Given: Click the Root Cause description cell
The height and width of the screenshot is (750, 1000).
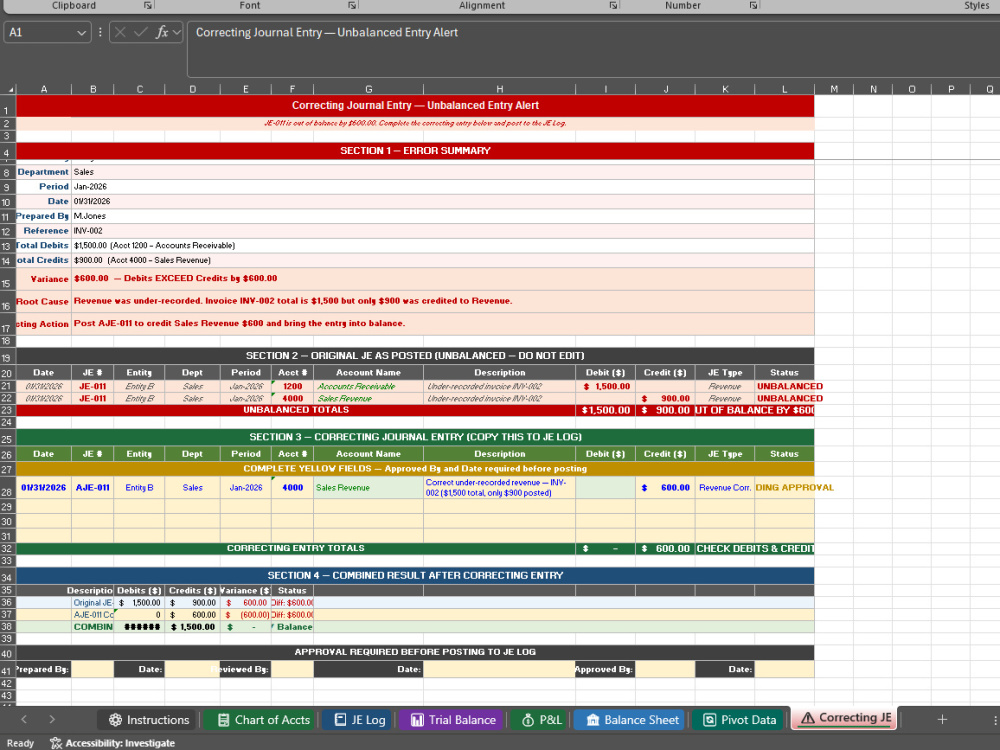Looking at the screenshot, I should [443, 301].
